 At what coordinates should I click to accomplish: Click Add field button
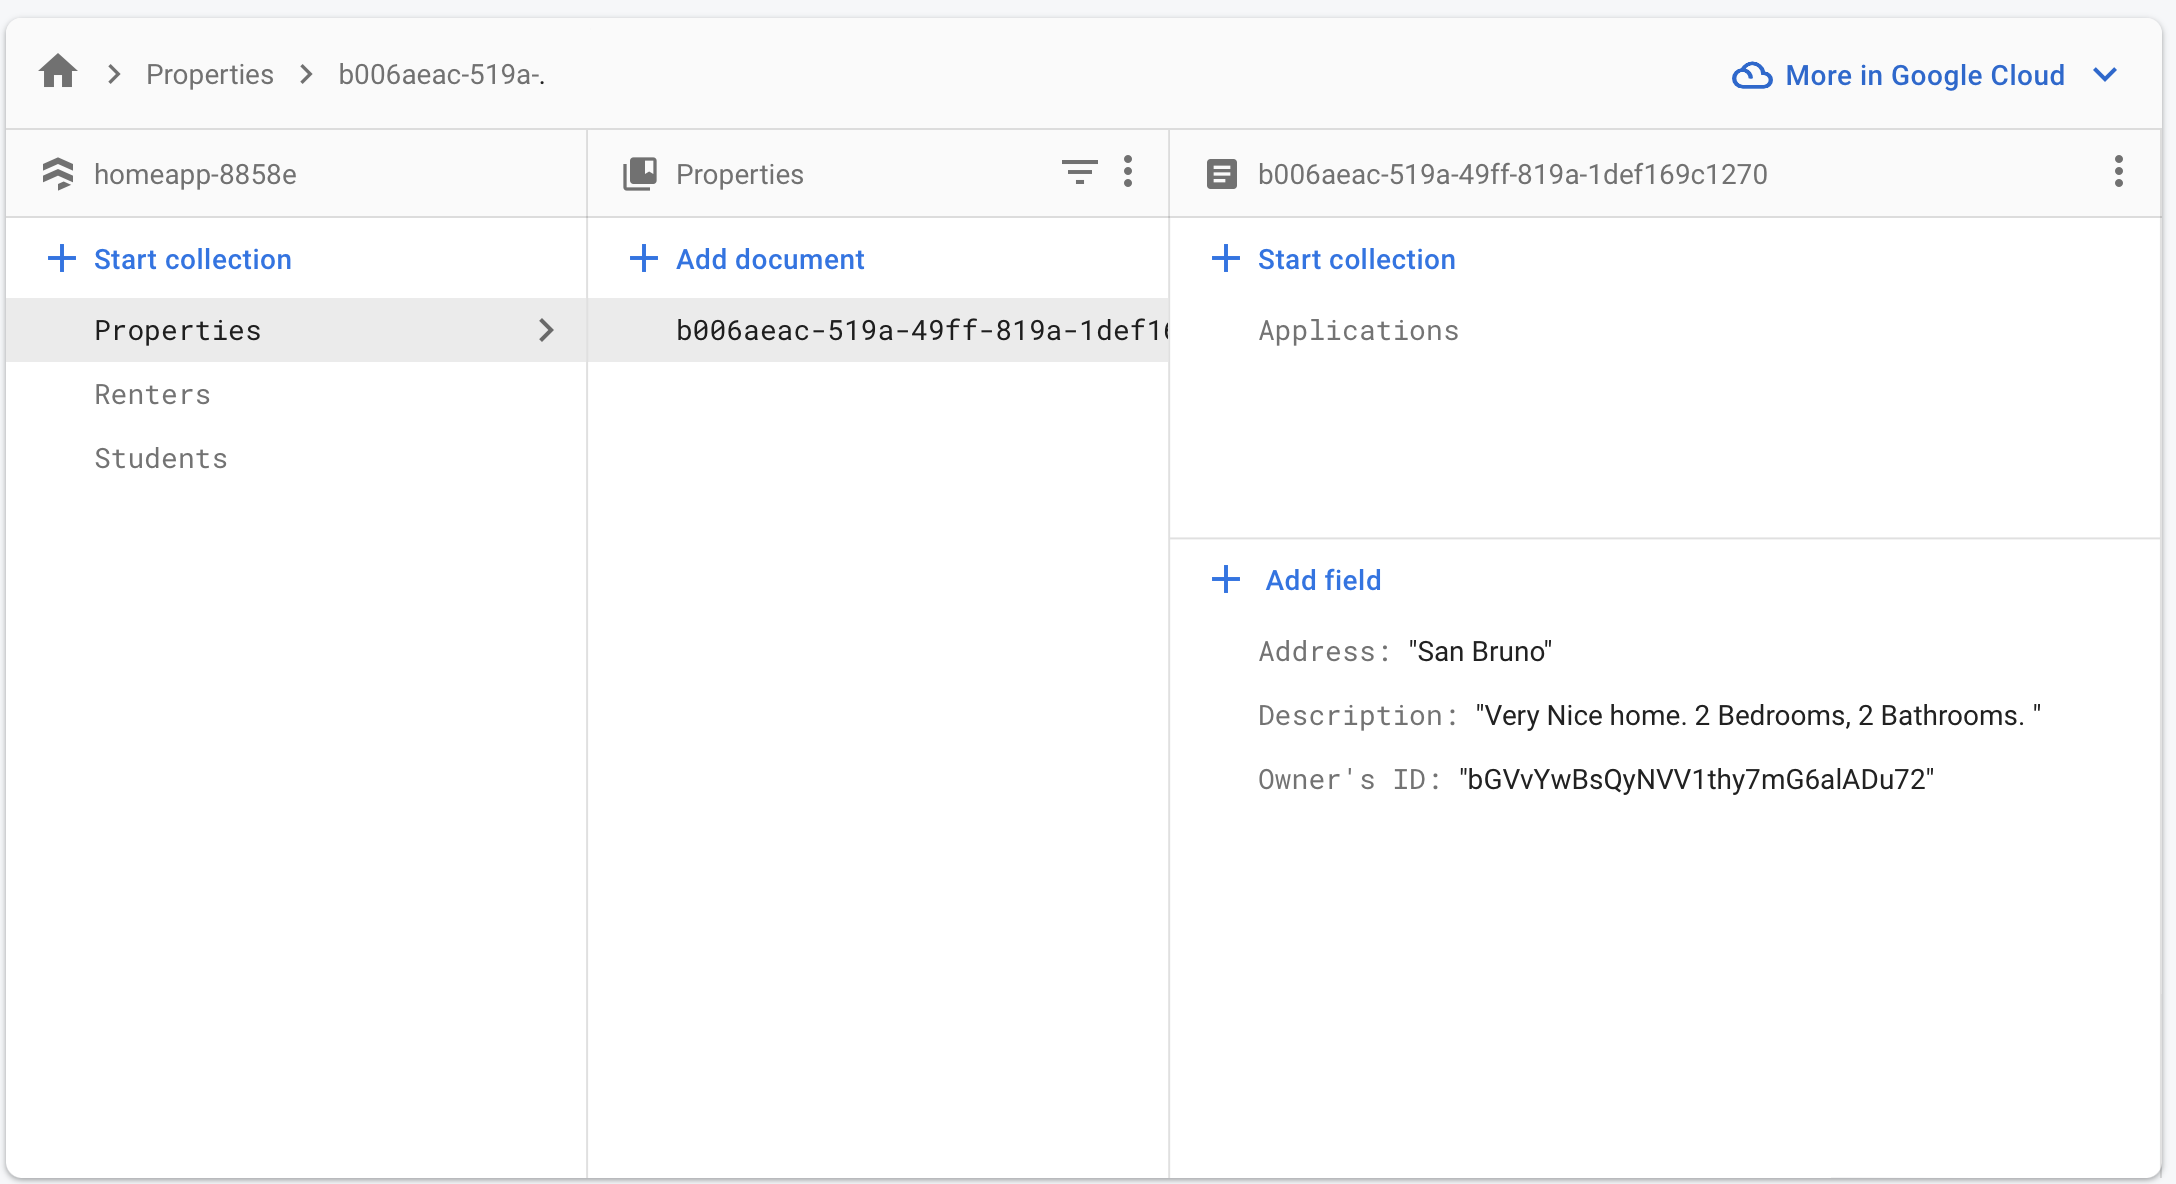pyautogui.click(x=1297, y=580)
